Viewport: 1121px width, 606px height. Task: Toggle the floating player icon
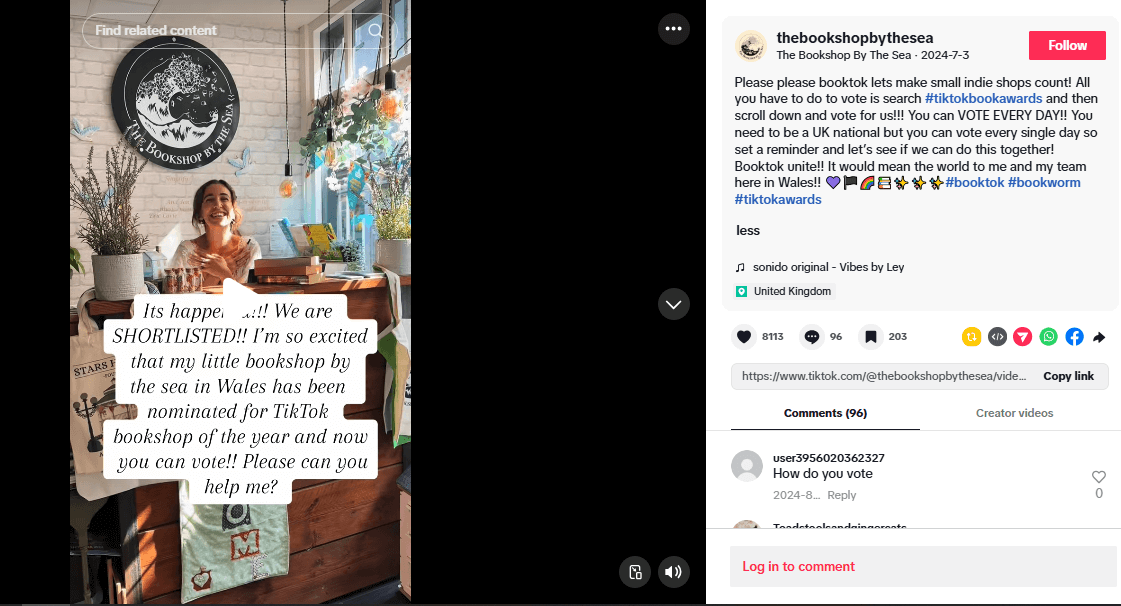click(x=635, y=572)
